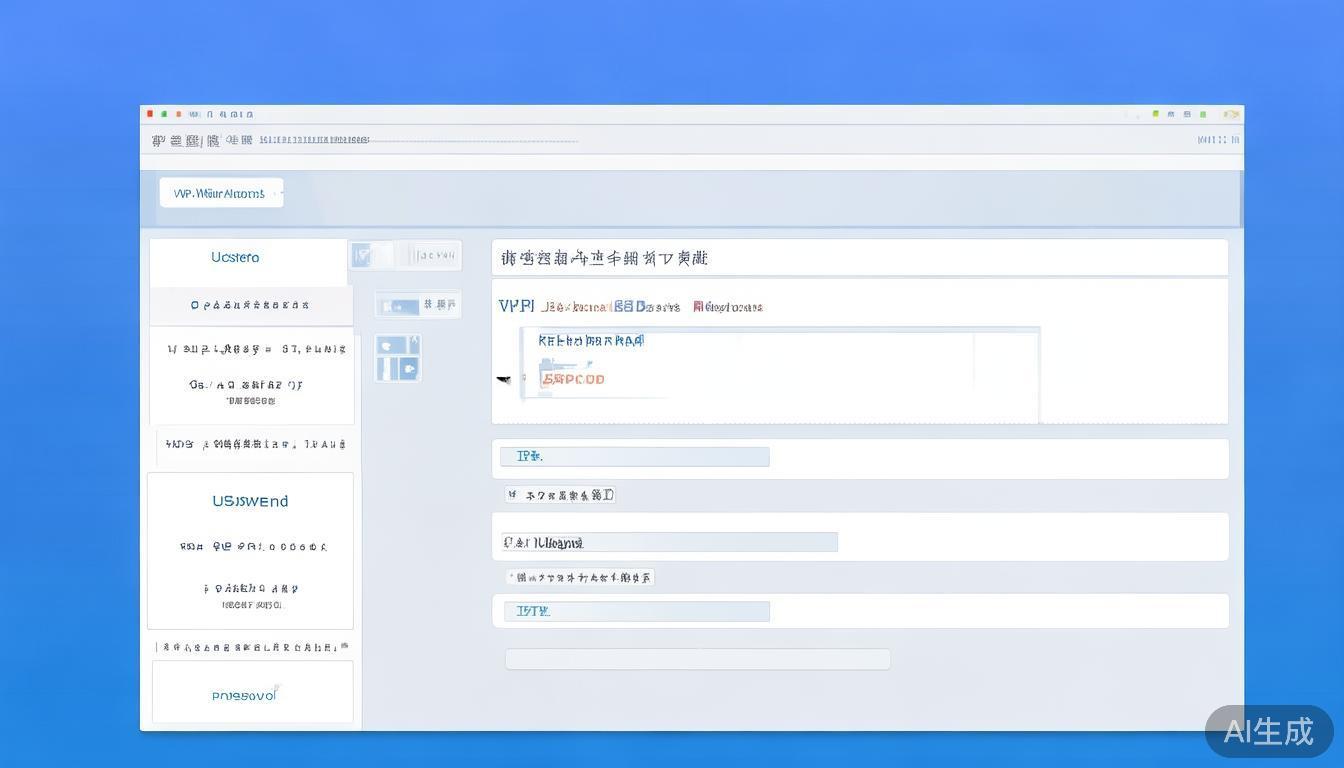Click the first IP input field
Image resolution: width=1344 pixels, height=768 pixels.
coord(635,457)
